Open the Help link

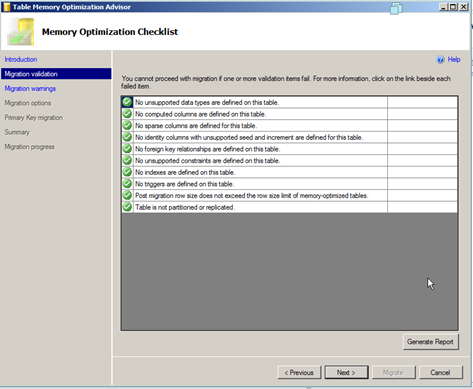454,59
